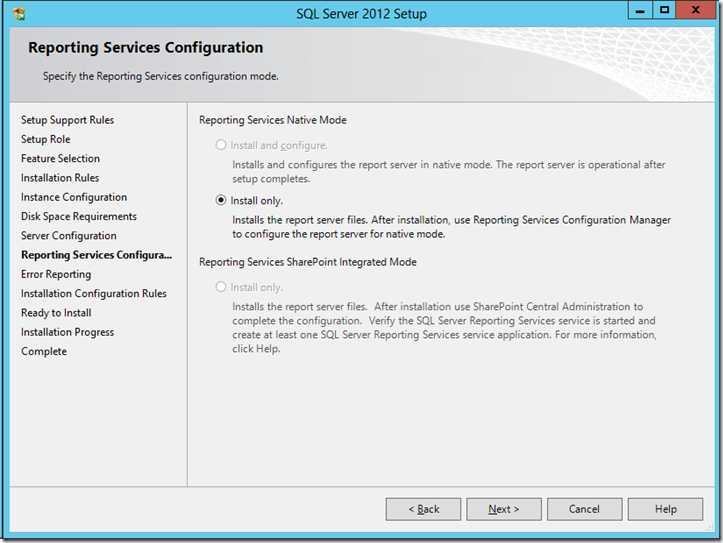The image size is (723, 543).
Task: Select Native Mode "Install only" radio button
Action: (221, 201)
